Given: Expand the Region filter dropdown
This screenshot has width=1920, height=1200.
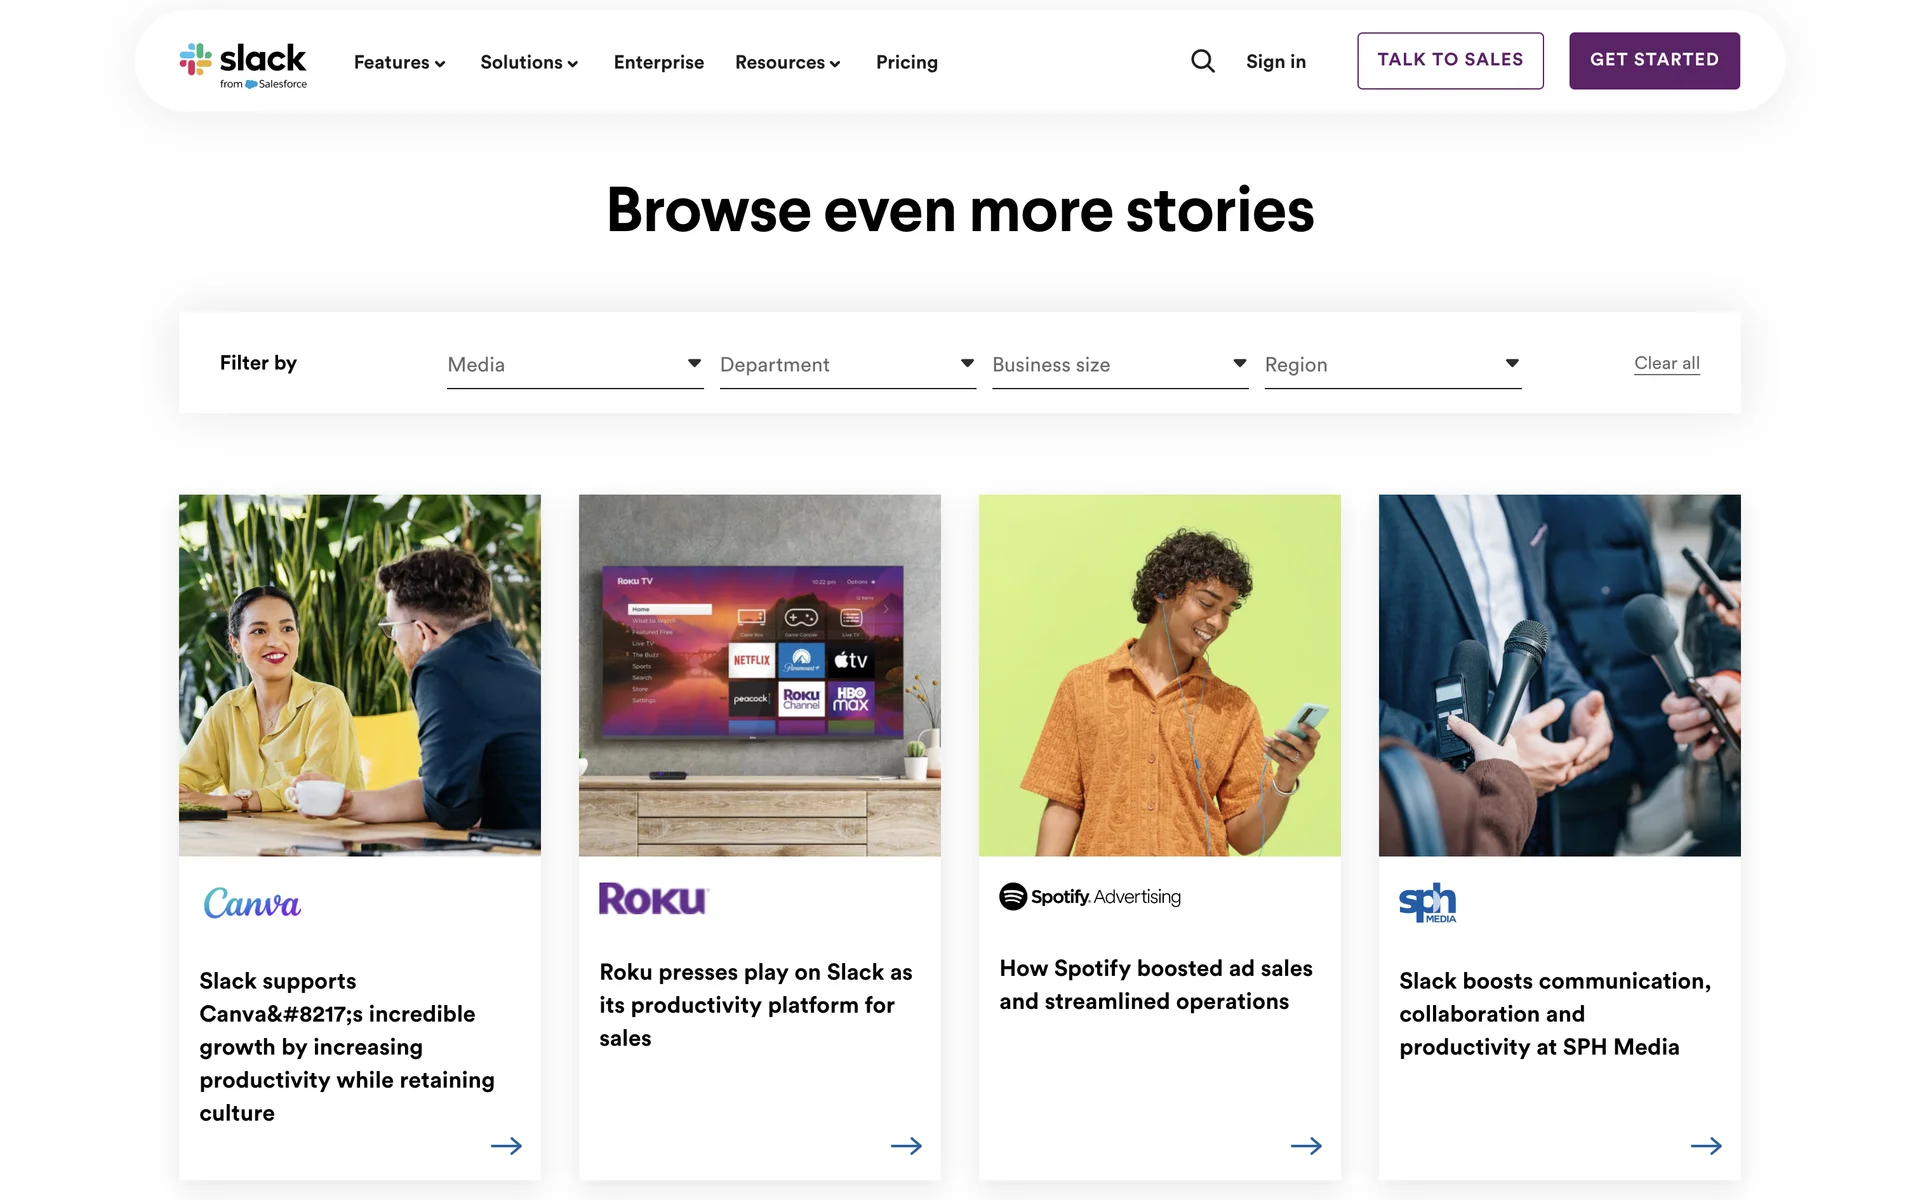Looking at the screenshot, I should pyautogui.click(x=1392, y=365).
